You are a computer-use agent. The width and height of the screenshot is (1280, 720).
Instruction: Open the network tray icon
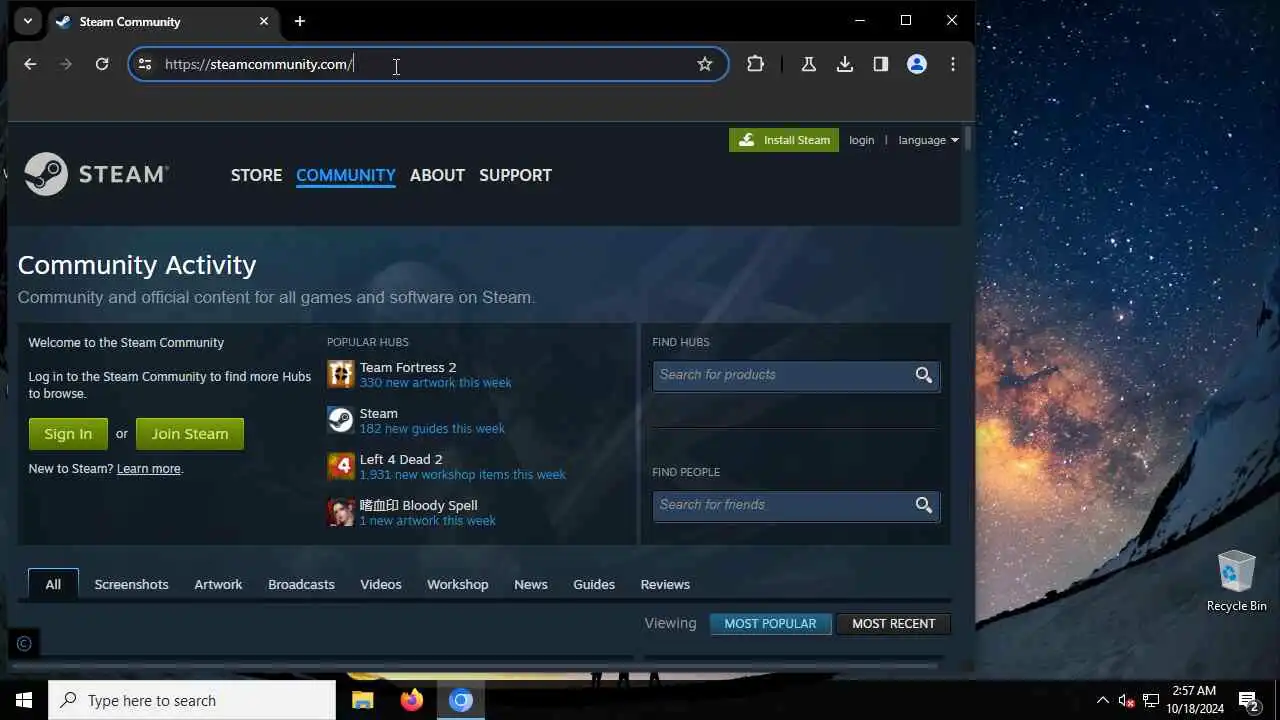pyautogui.click(x=1151, y=700)
